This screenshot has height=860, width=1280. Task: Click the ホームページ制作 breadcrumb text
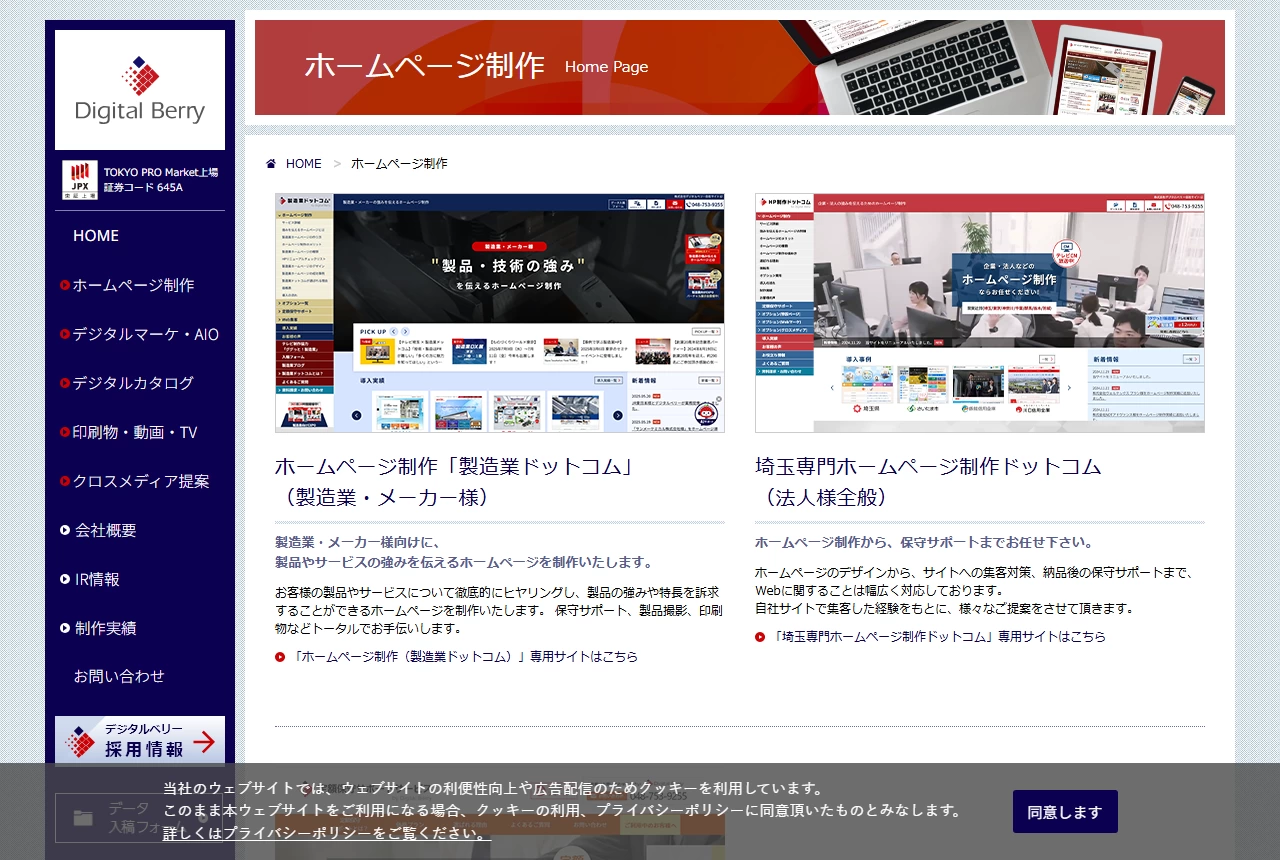tap(399, 164)
